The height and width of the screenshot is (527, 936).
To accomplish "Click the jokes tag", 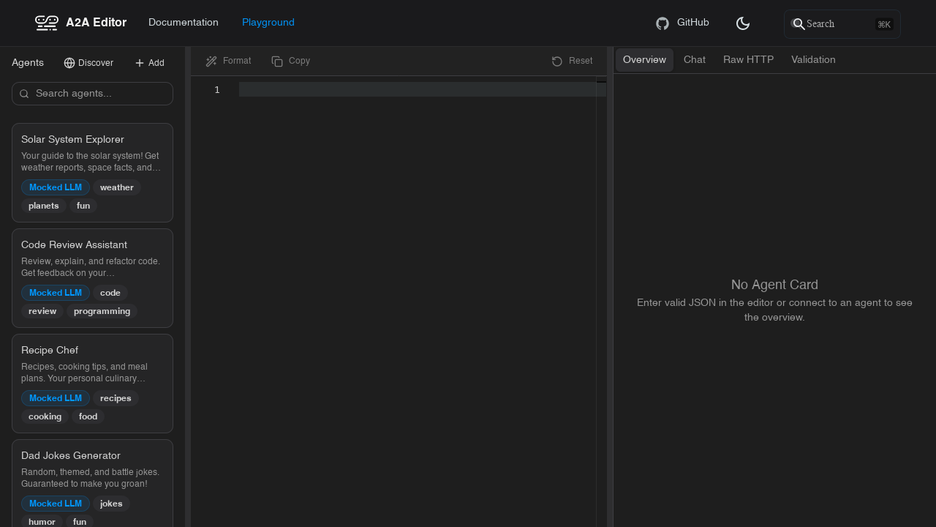I will [111, 504].
